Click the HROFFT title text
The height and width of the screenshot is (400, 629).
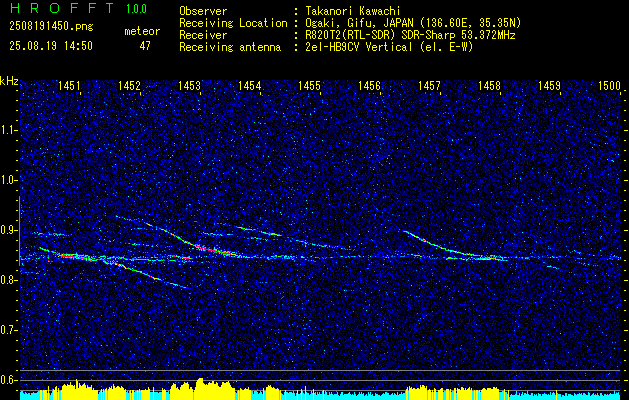pos(63,8)
